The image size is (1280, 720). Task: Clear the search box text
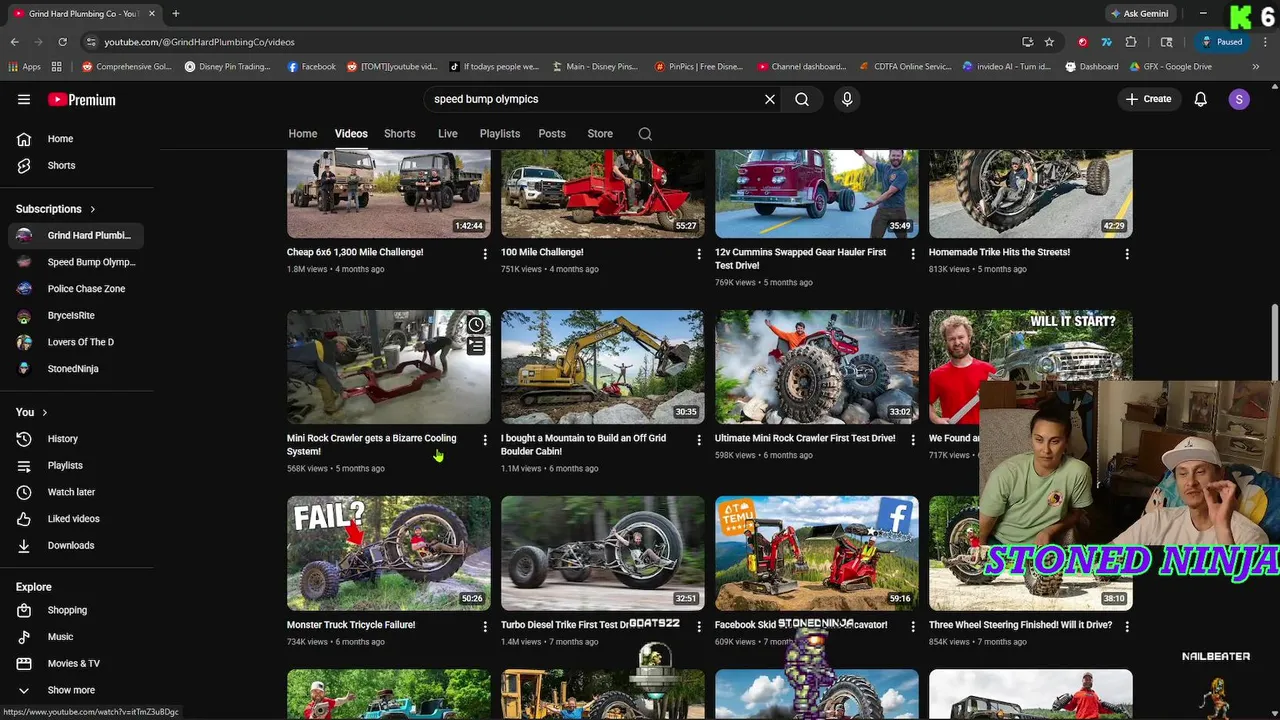pyautogui.click(x=770, y=99)
